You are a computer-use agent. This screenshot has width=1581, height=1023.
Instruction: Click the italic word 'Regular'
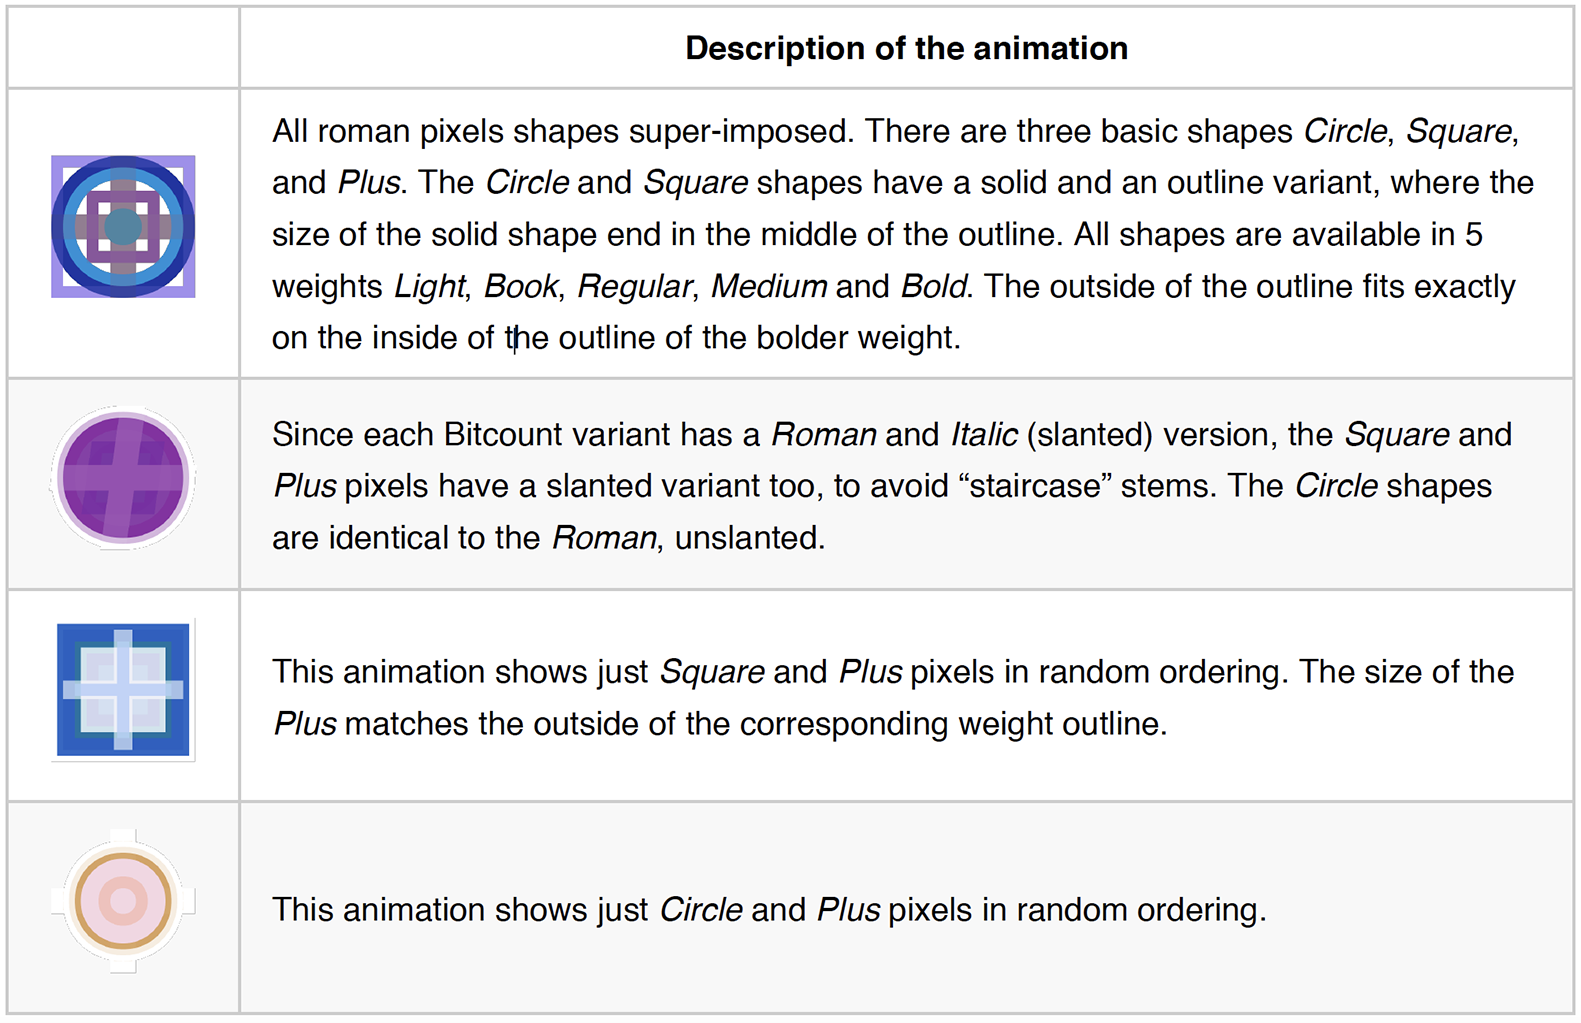(635, 287)
